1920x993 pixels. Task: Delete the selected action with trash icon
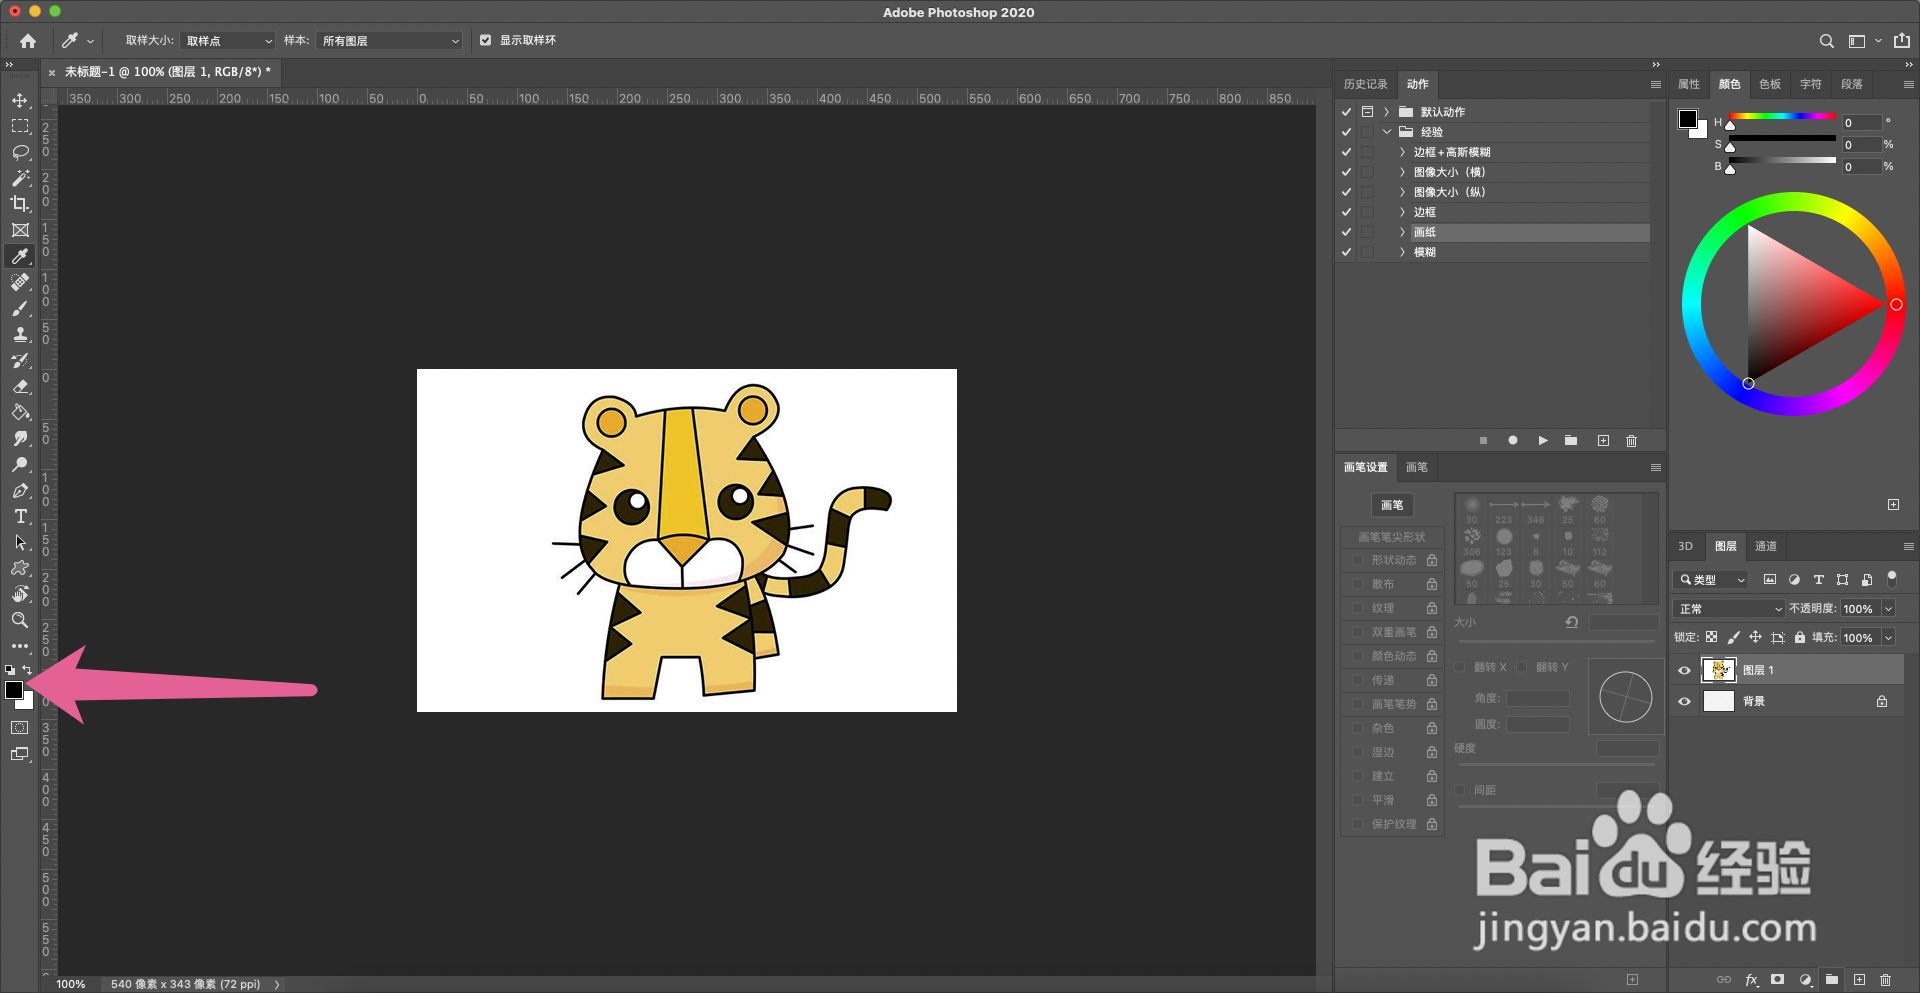tap(1632, 441)
